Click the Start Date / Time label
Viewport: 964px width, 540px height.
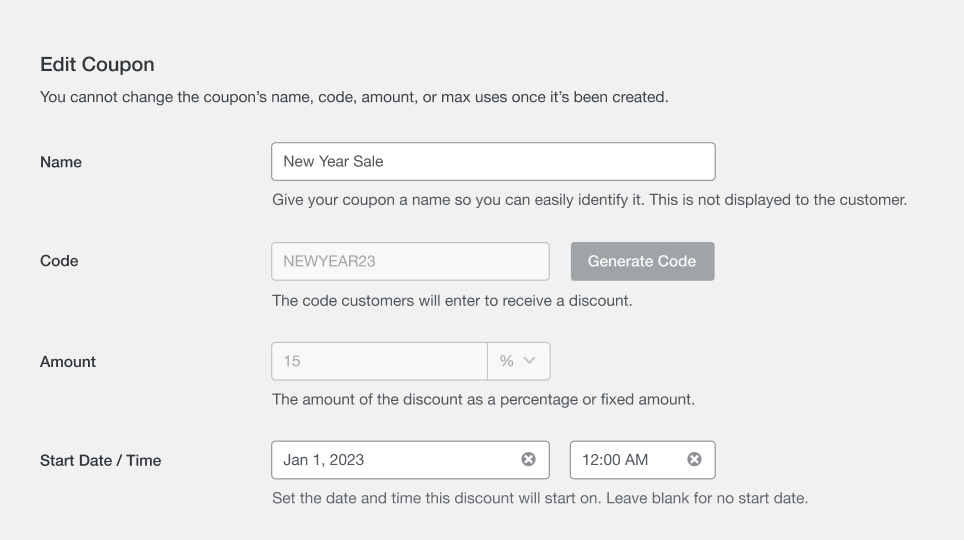(x=100, y=461)
